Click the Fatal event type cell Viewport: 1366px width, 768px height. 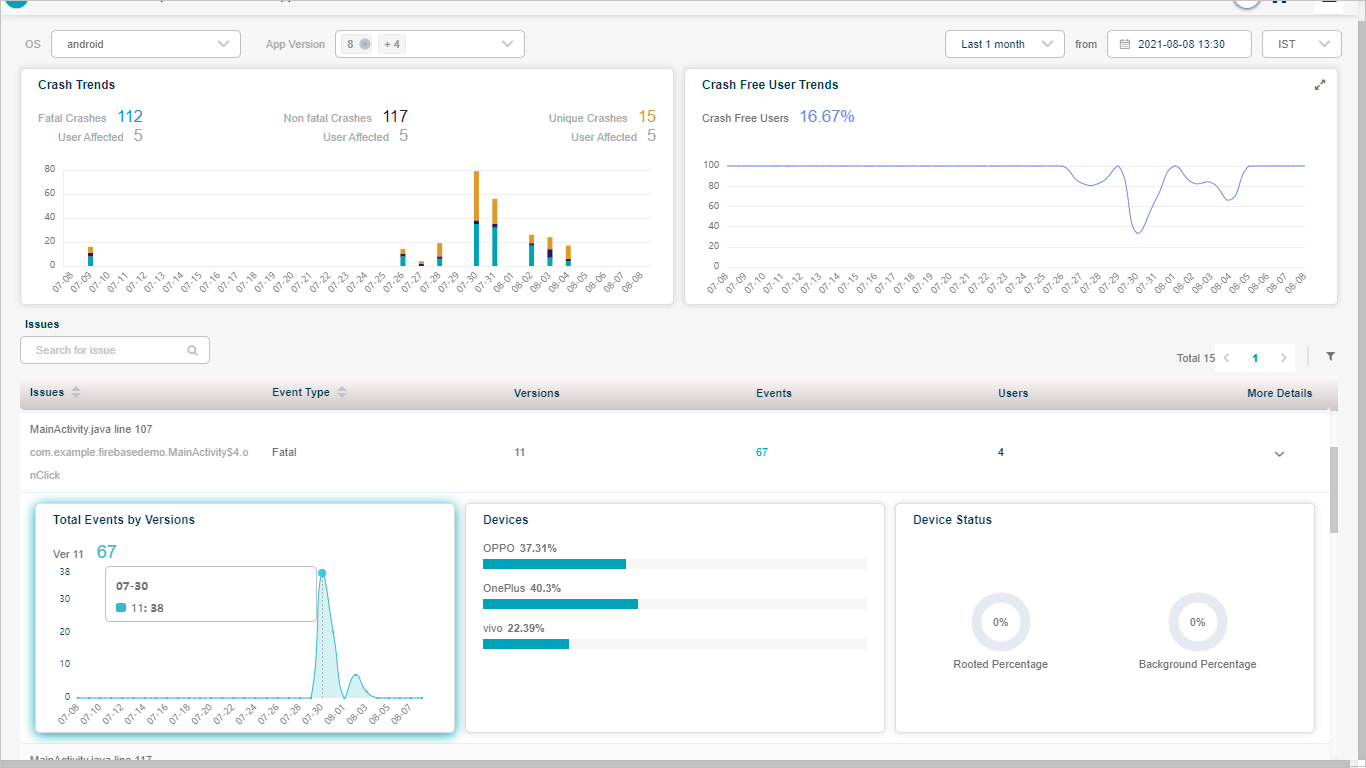[284, 452]
